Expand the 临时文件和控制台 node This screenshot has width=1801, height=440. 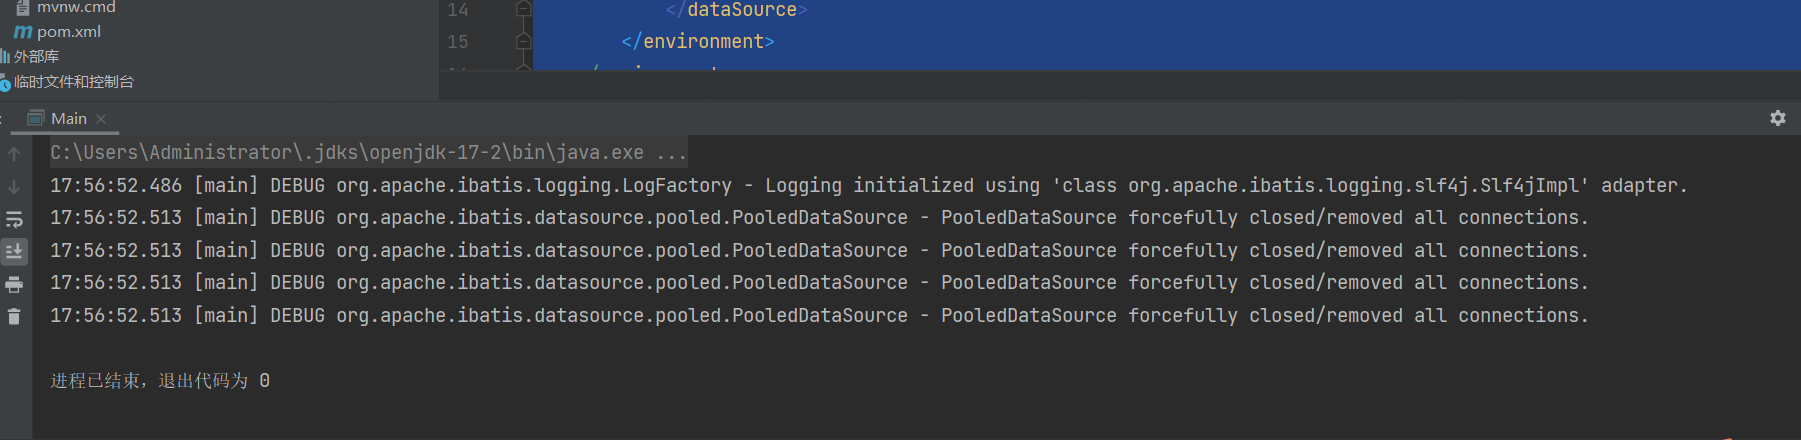(73, 81)
